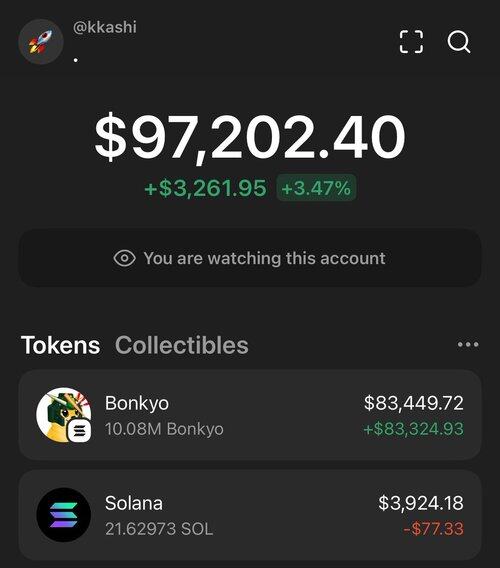Tap the @kkashi username

[105, 27]
